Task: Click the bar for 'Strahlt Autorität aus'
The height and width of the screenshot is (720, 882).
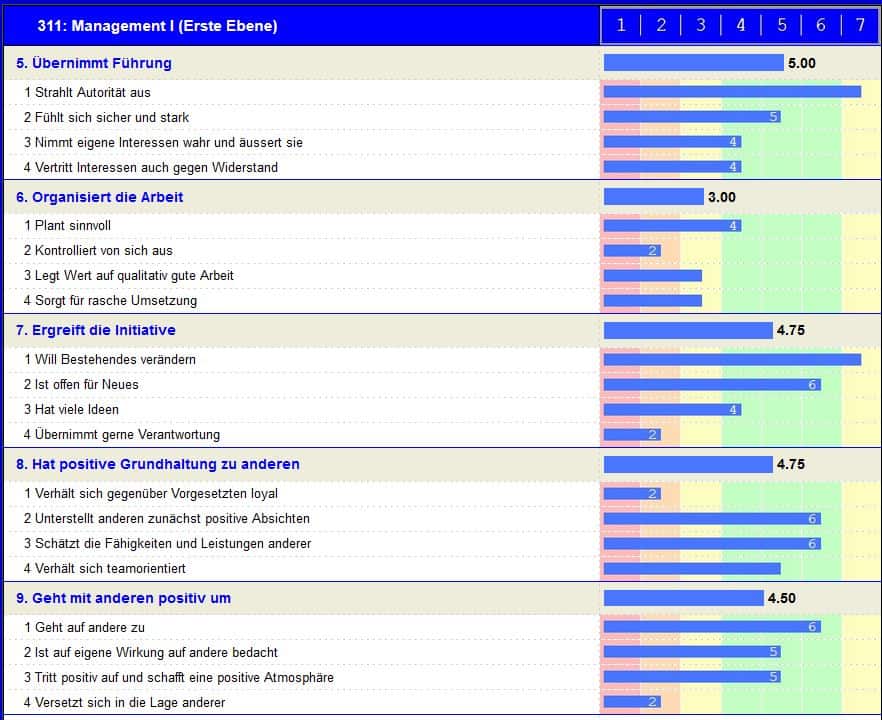Action: [732, 92]
